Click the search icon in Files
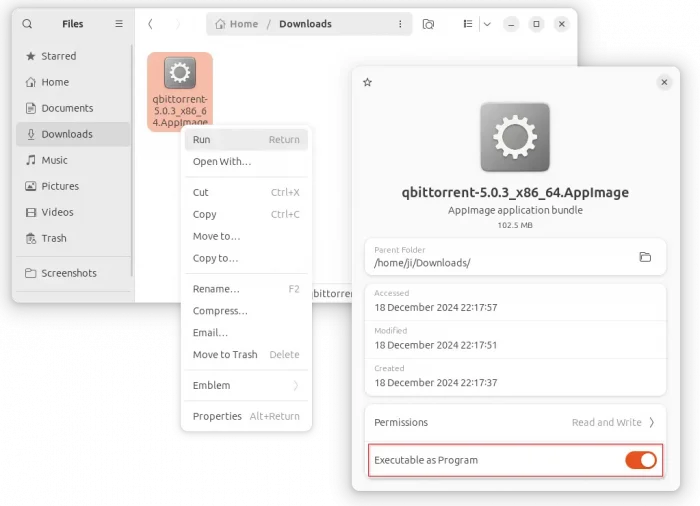The width and height of the screenshot is (700, 506). tap(27, 24)
